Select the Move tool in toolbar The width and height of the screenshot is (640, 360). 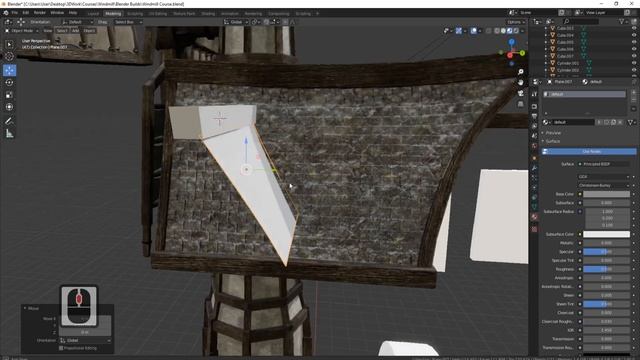tap(9, 70)
